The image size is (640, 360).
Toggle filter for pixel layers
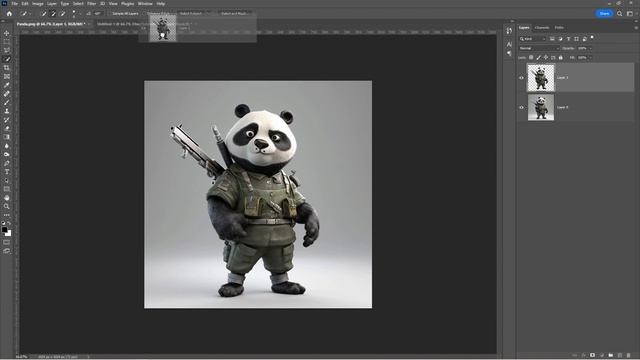tap(552, 39)
